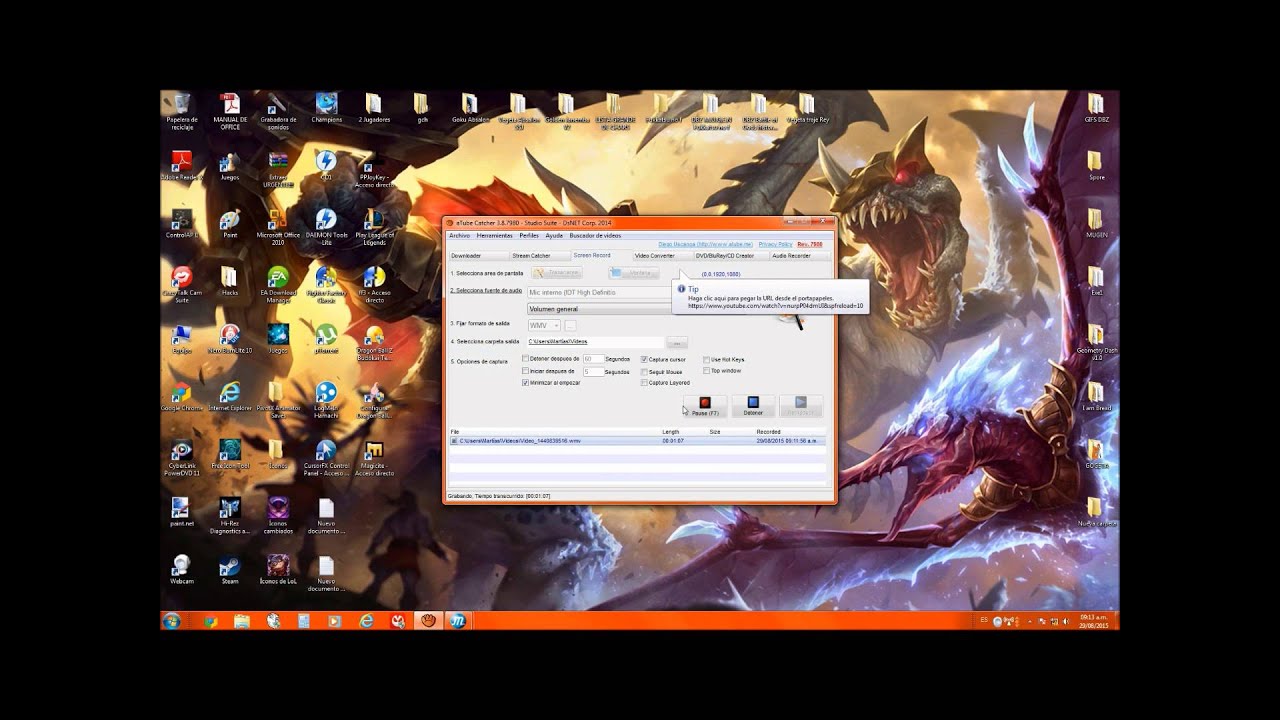Uncheck Minimizar al empezar
1280x720 pixels.
tap(526, 383)
